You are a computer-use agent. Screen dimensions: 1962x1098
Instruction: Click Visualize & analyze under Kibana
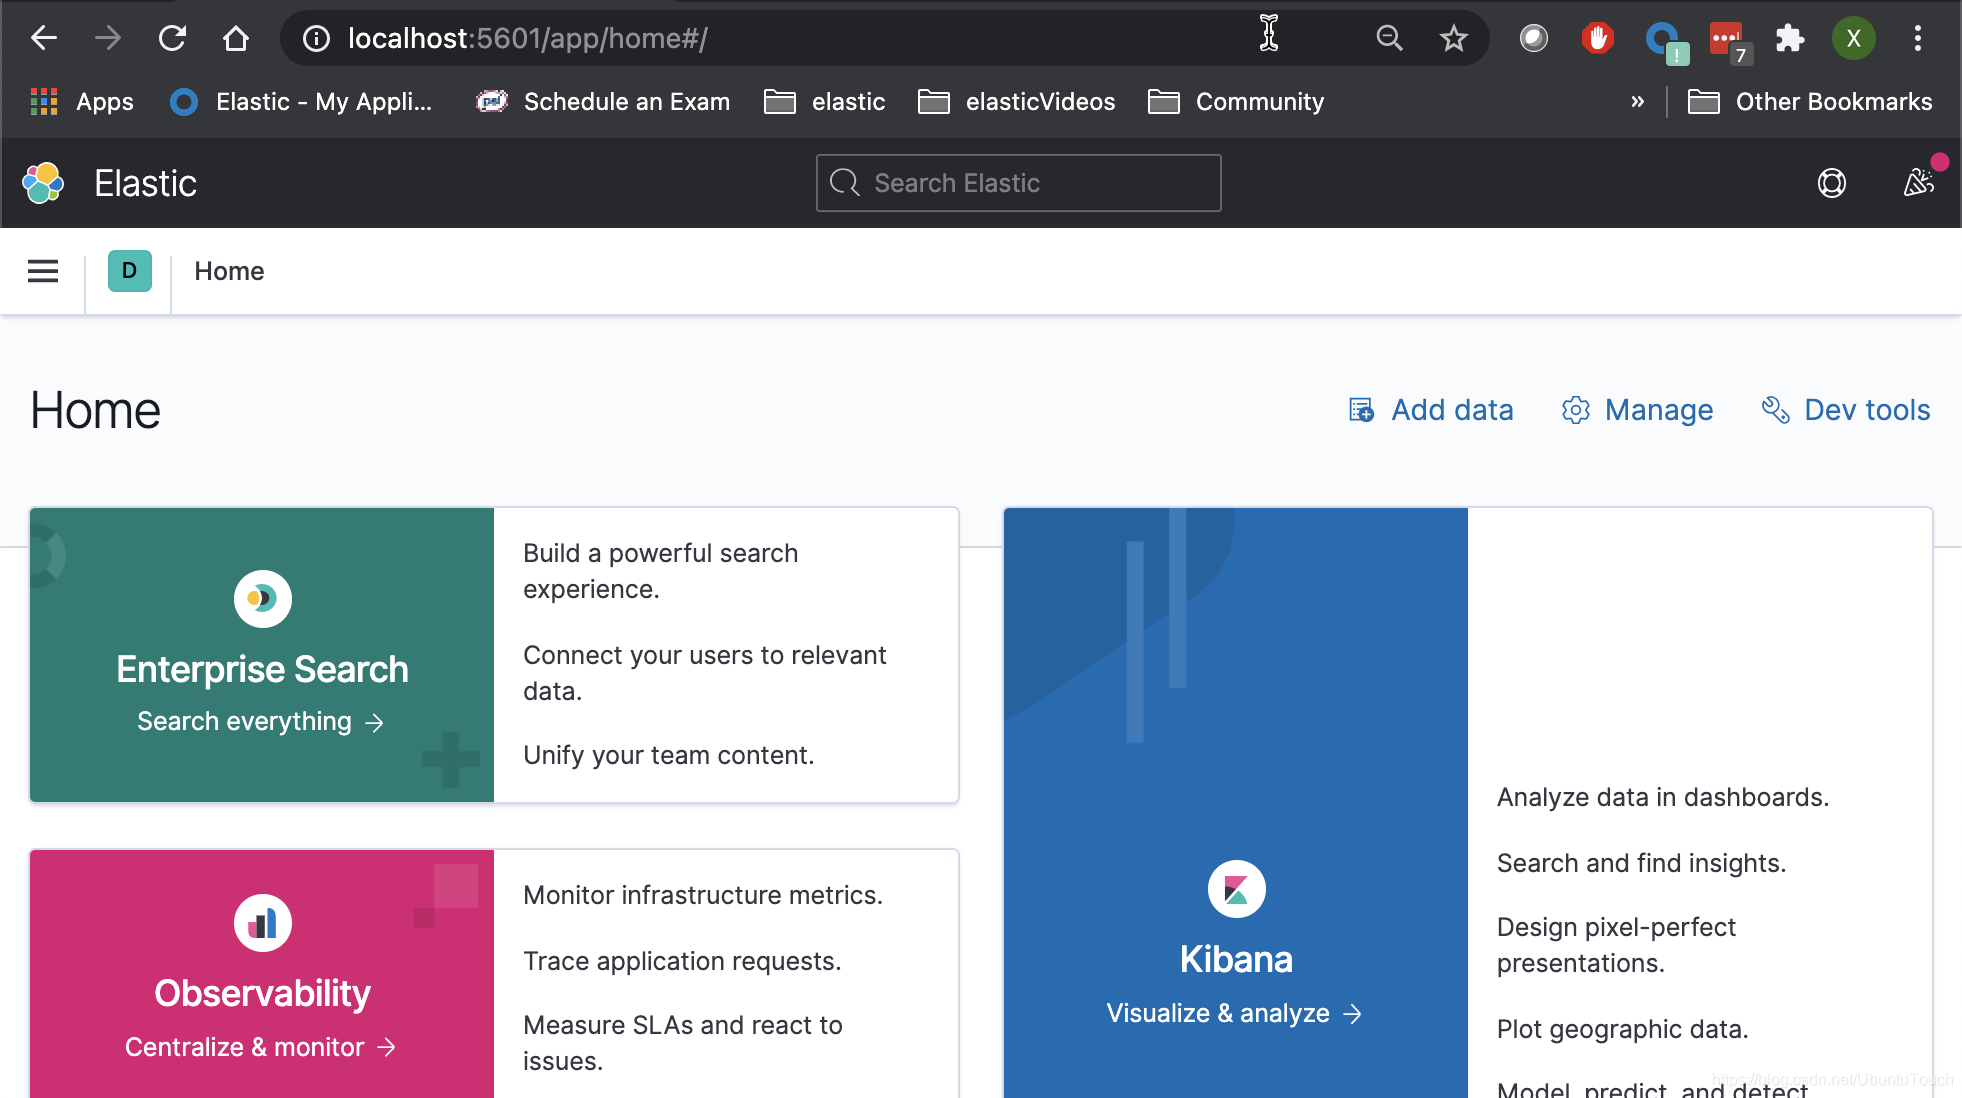[x=1234, y=1013]
